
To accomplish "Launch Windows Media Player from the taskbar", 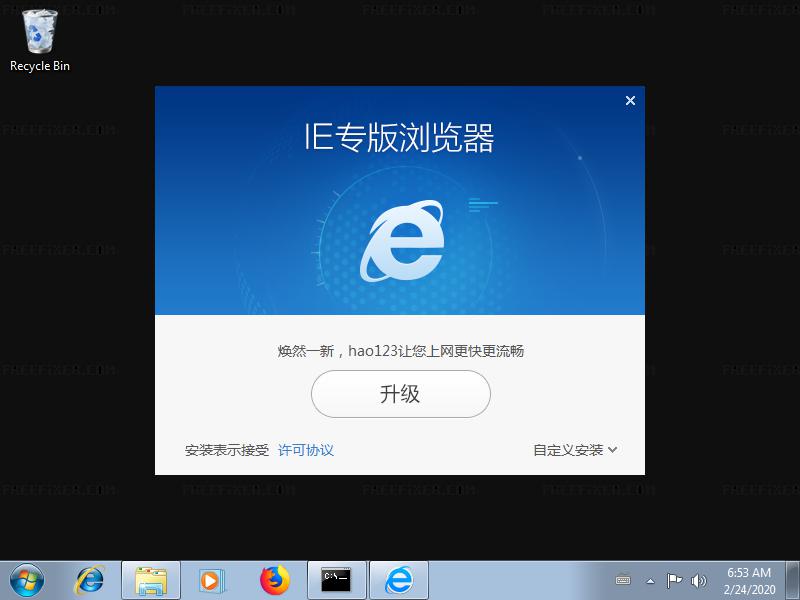I will (210, 580).
